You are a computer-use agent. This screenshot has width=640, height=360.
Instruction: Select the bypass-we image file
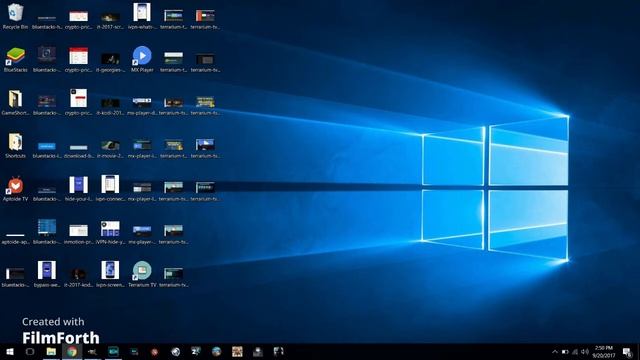pos(47,274)
